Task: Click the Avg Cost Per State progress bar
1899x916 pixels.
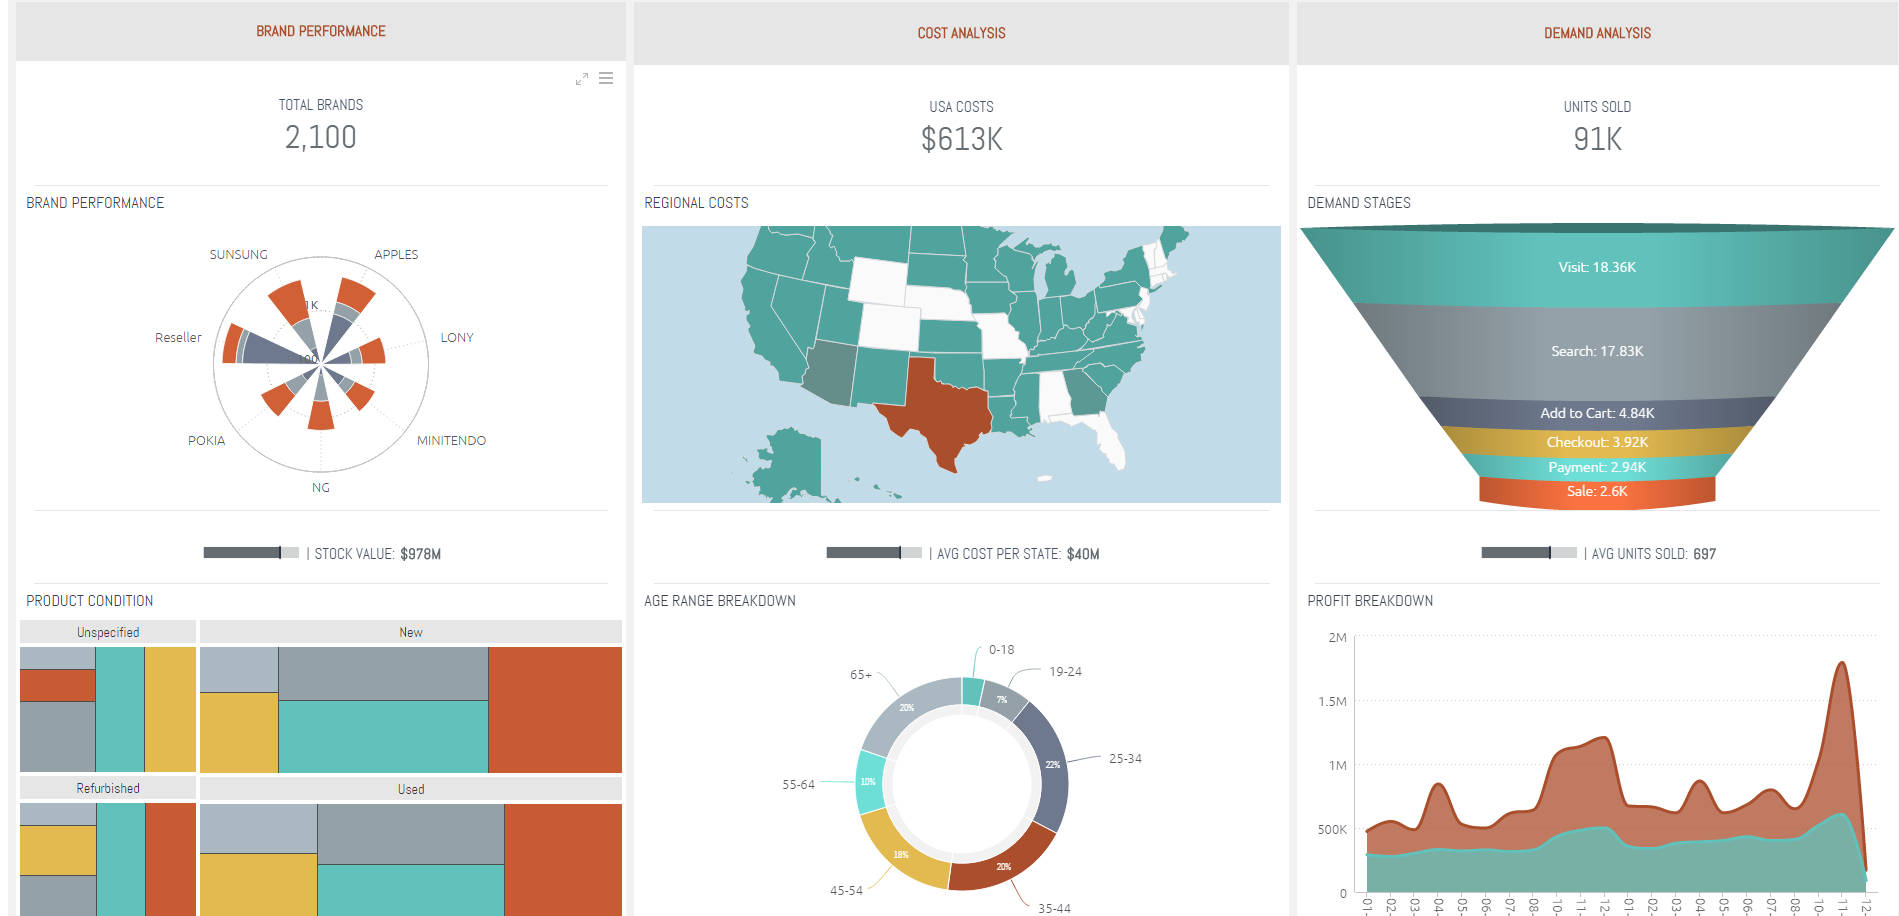Action: pos(873,552)
